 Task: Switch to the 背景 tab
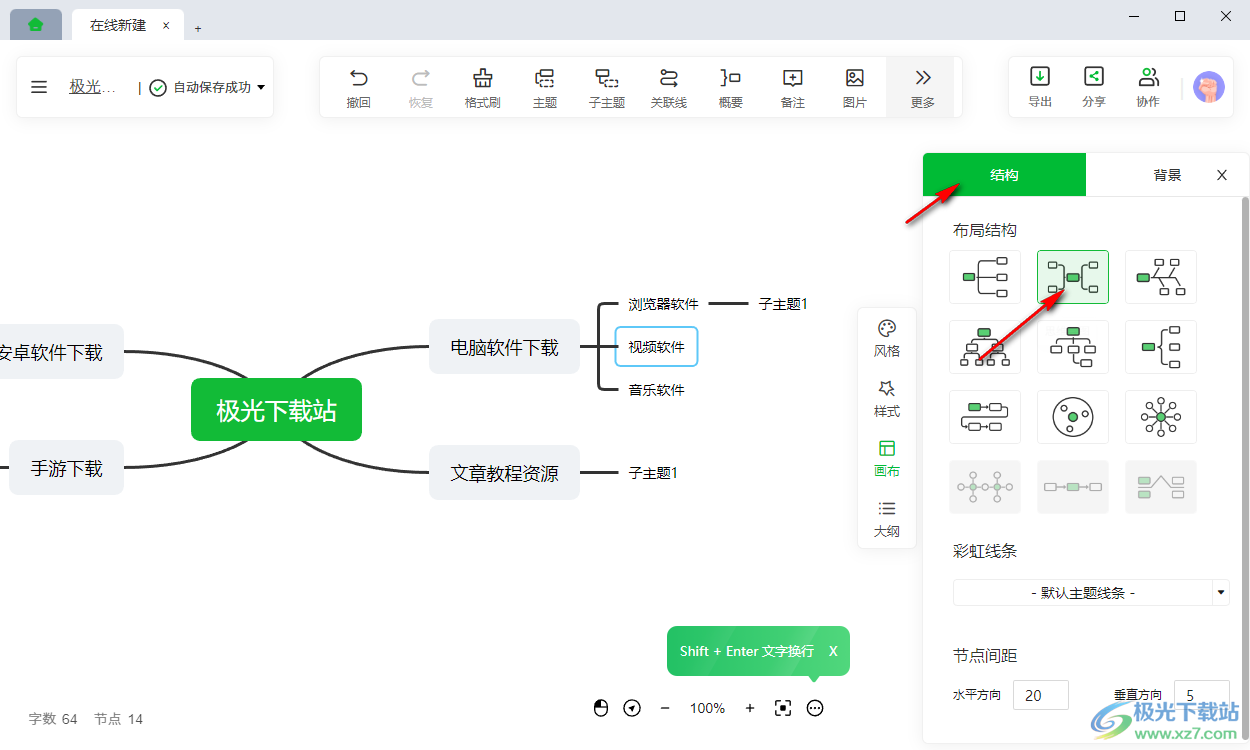click(1167, 175)
